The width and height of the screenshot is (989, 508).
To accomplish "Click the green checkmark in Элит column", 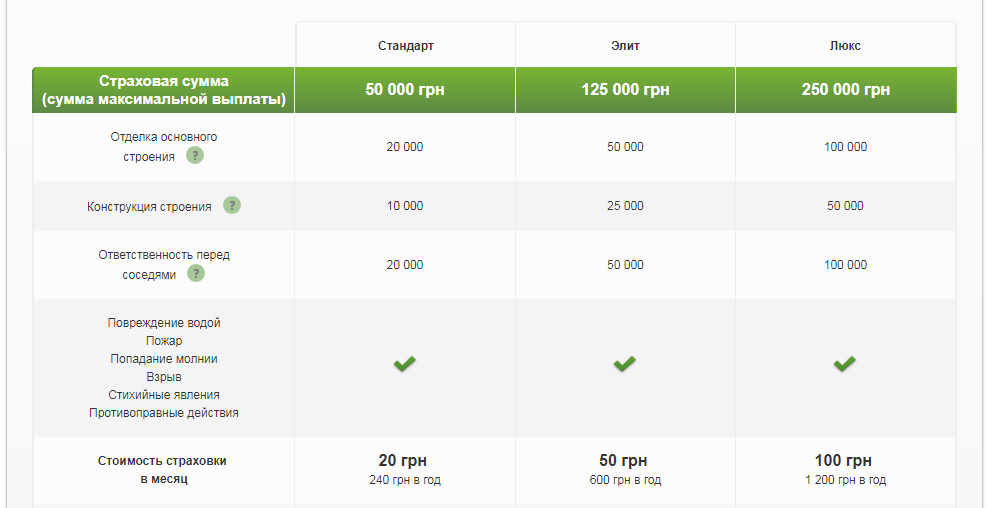I will coord(625,364).
